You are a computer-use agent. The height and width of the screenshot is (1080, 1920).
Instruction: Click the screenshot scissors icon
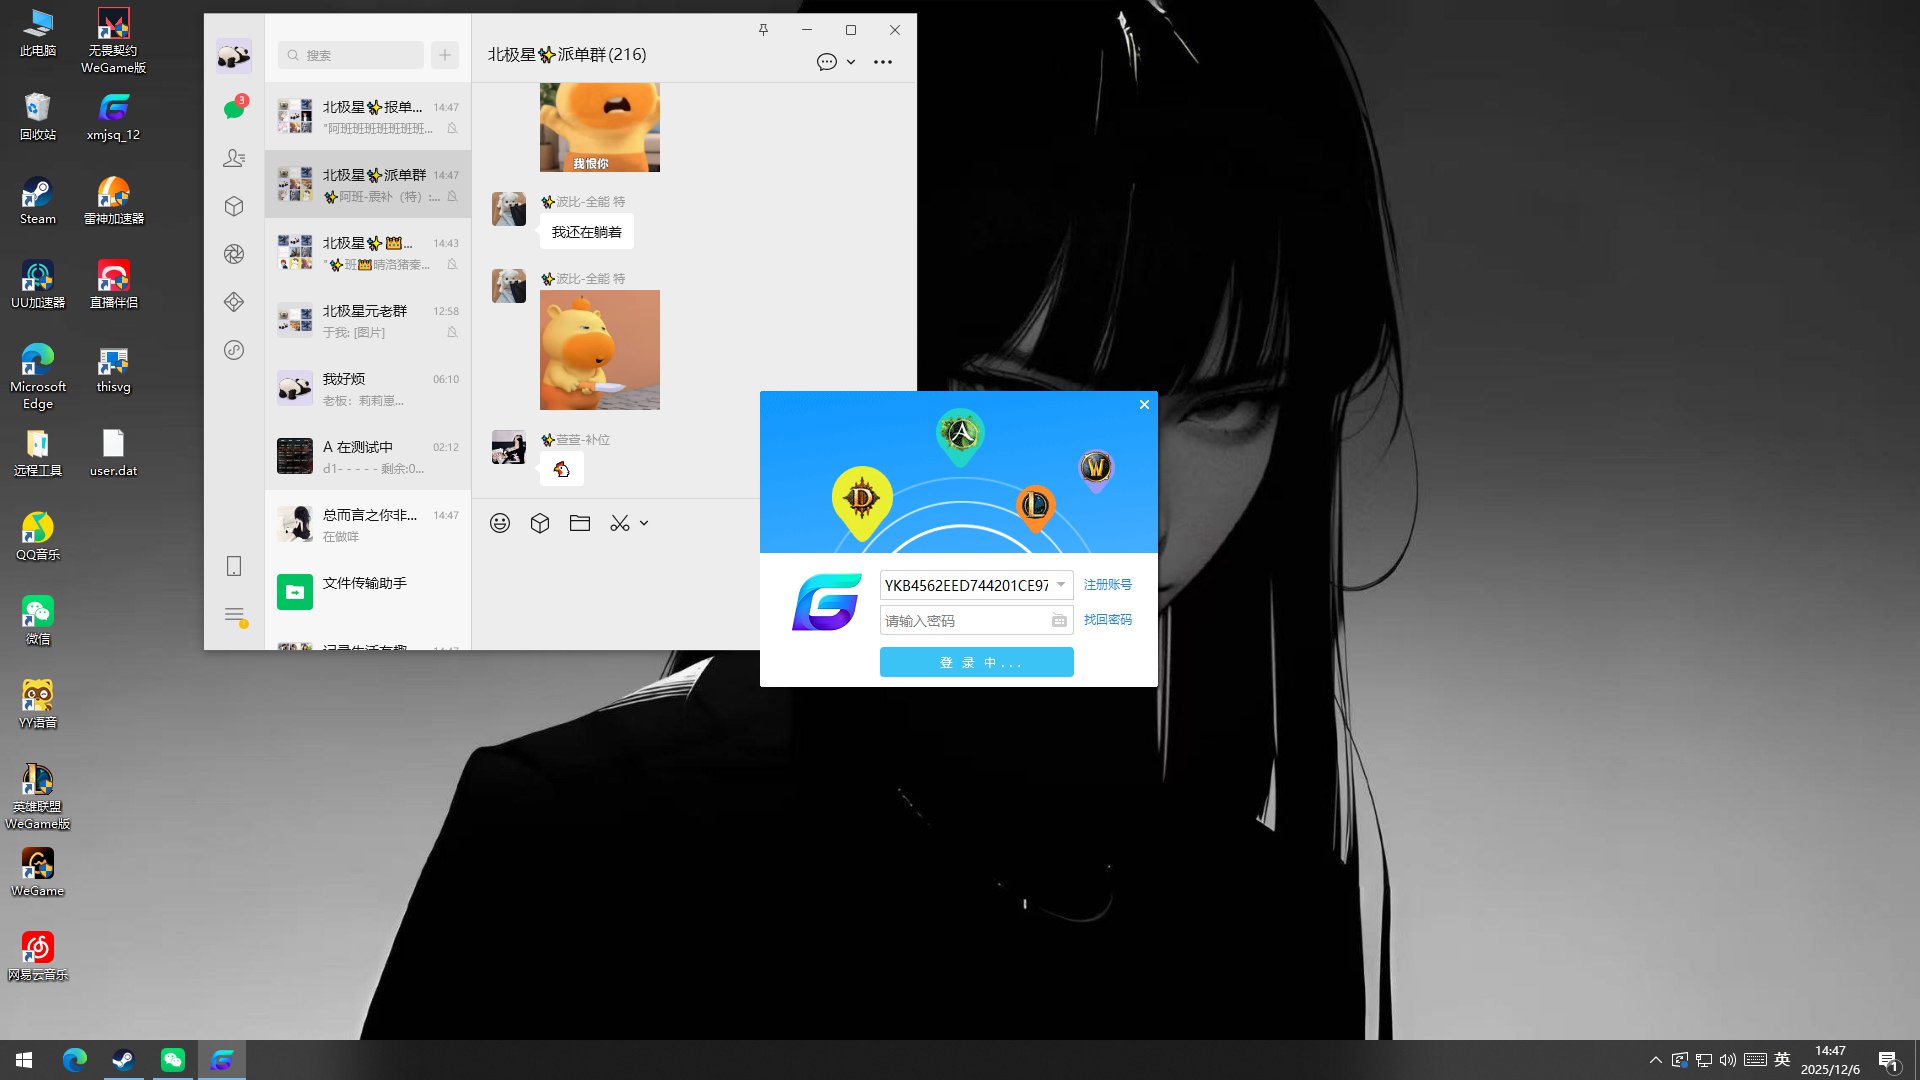tap(620, 523)
